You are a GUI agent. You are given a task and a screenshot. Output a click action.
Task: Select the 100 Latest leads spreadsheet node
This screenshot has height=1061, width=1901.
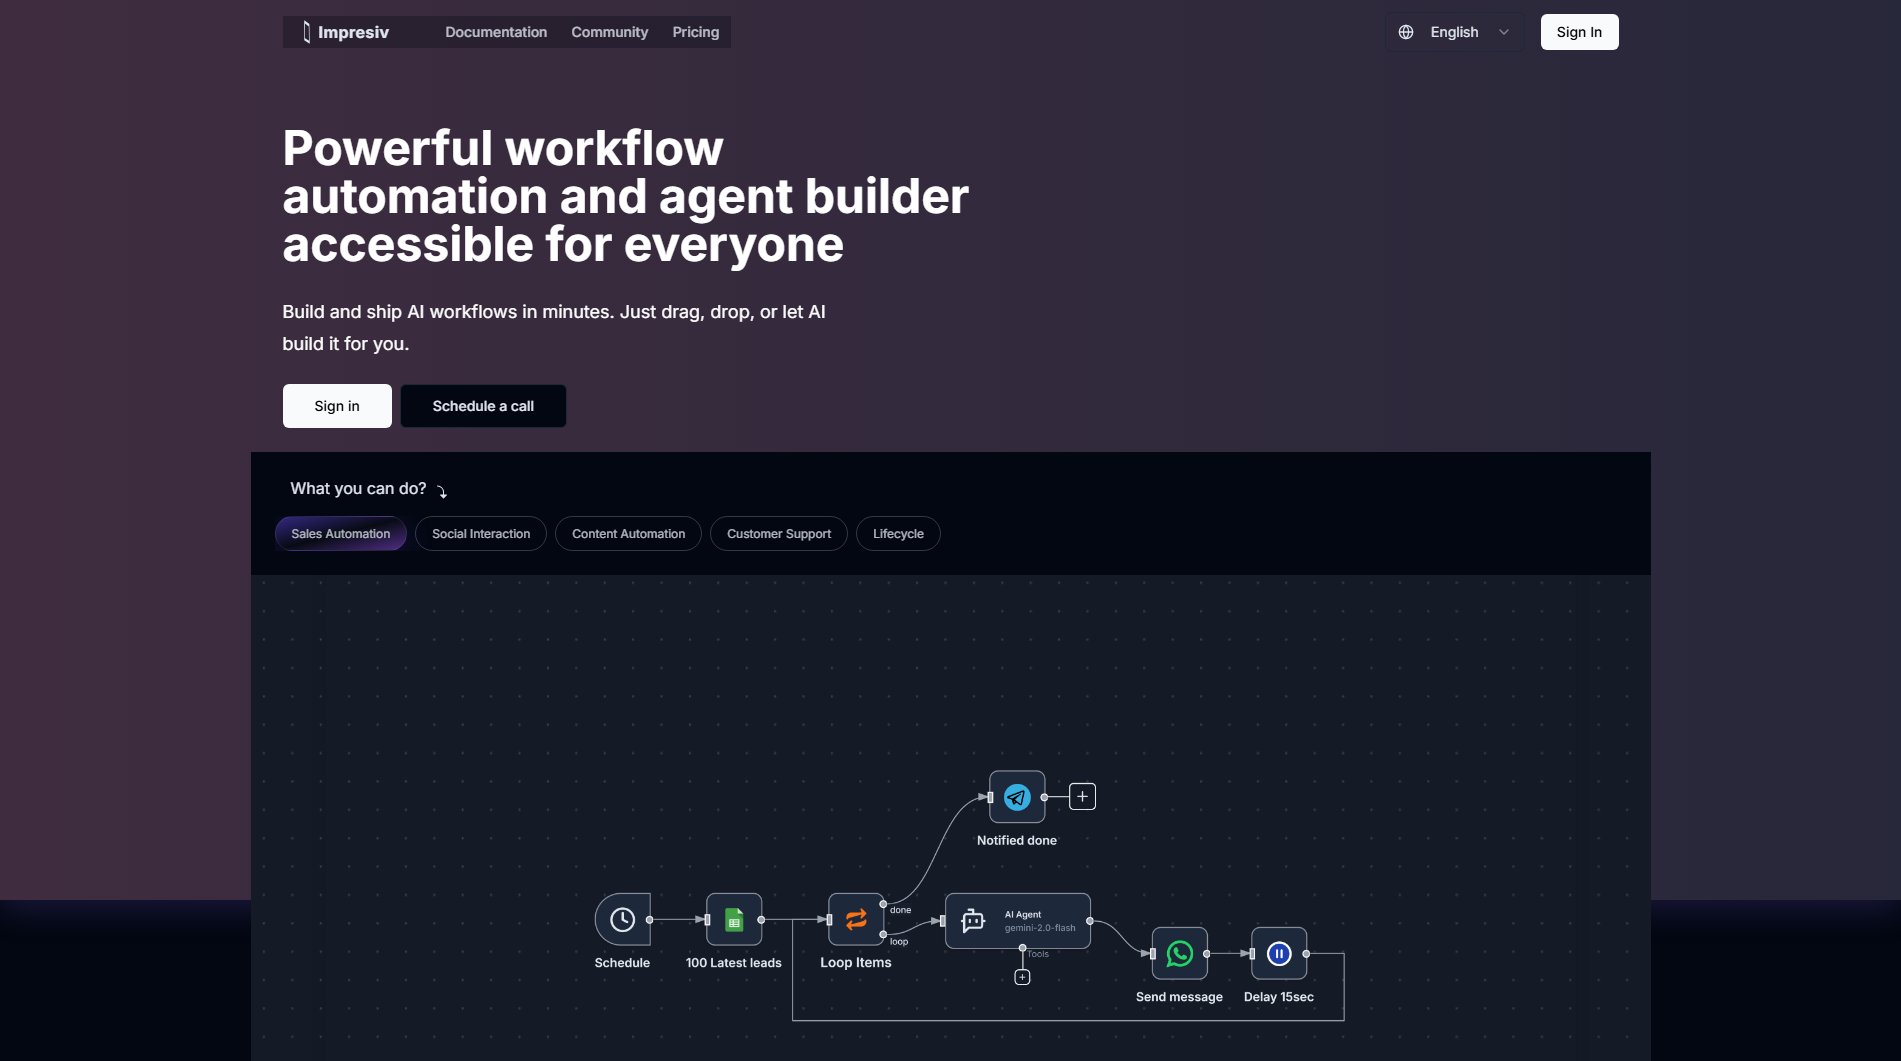coord(734,919)
